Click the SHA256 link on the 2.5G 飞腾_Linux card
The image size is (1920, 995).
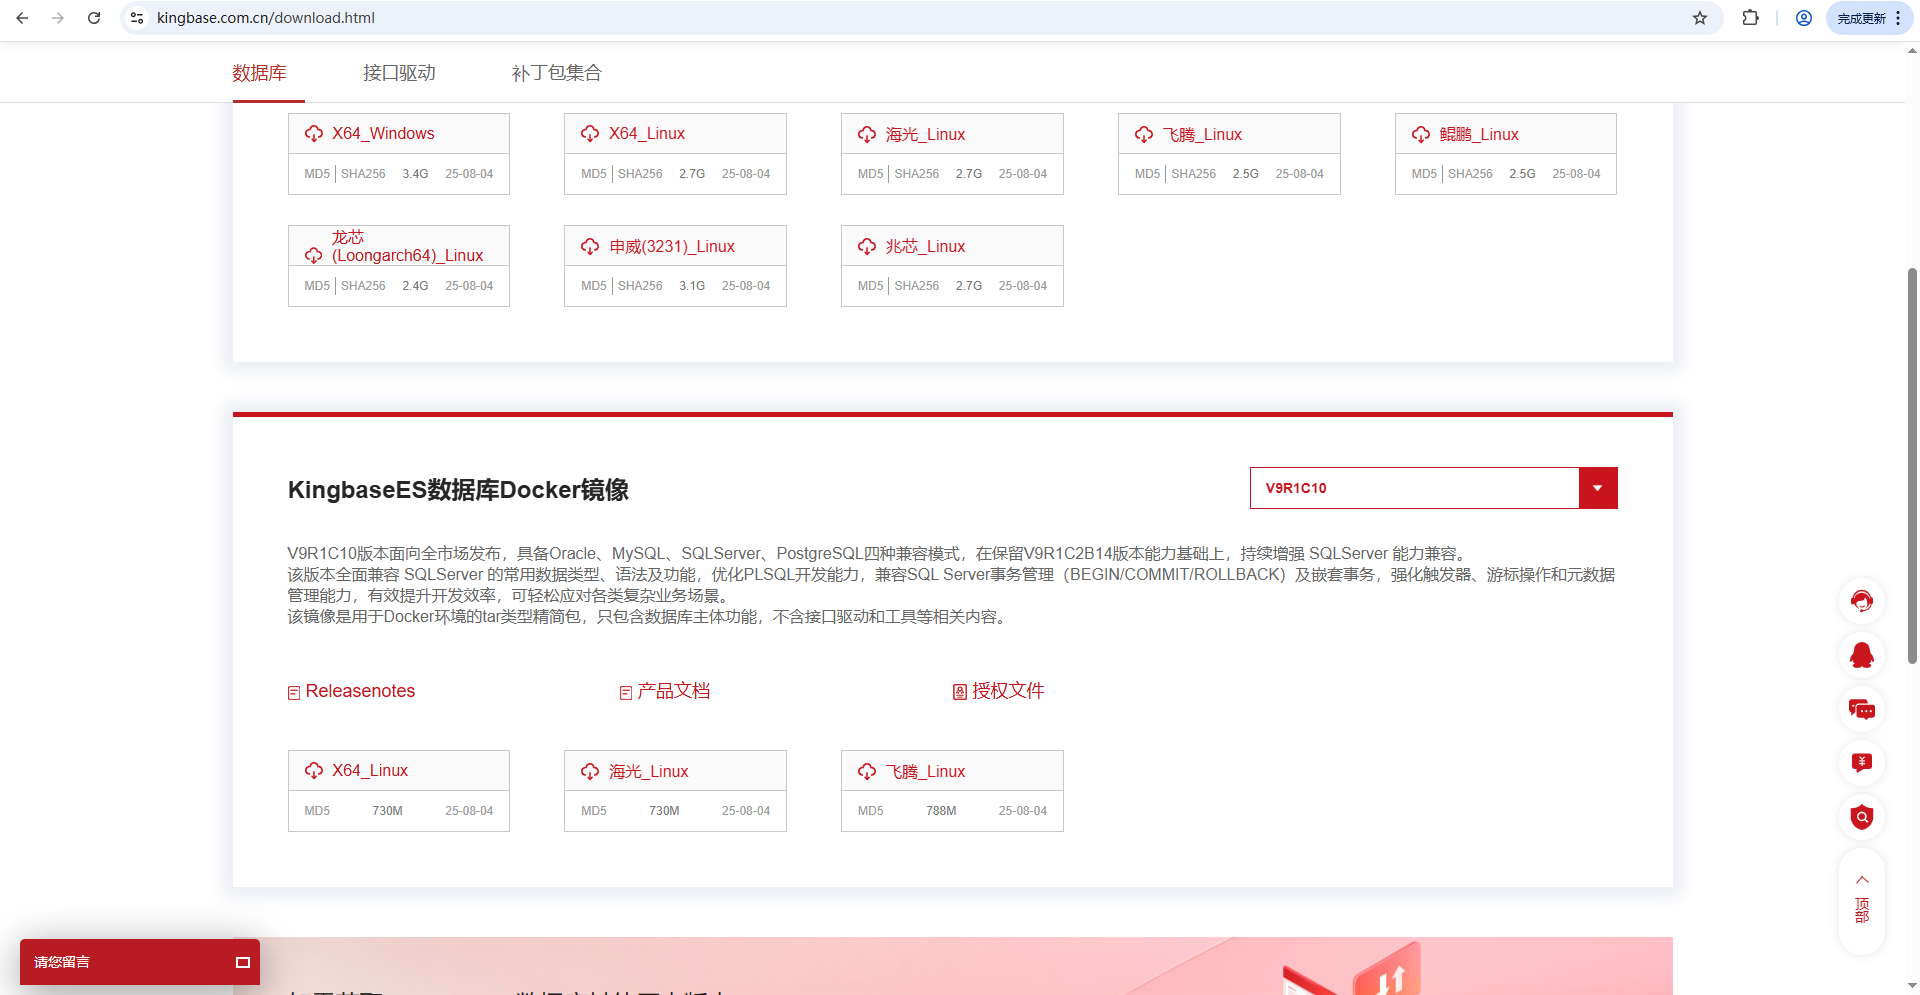1194,174
